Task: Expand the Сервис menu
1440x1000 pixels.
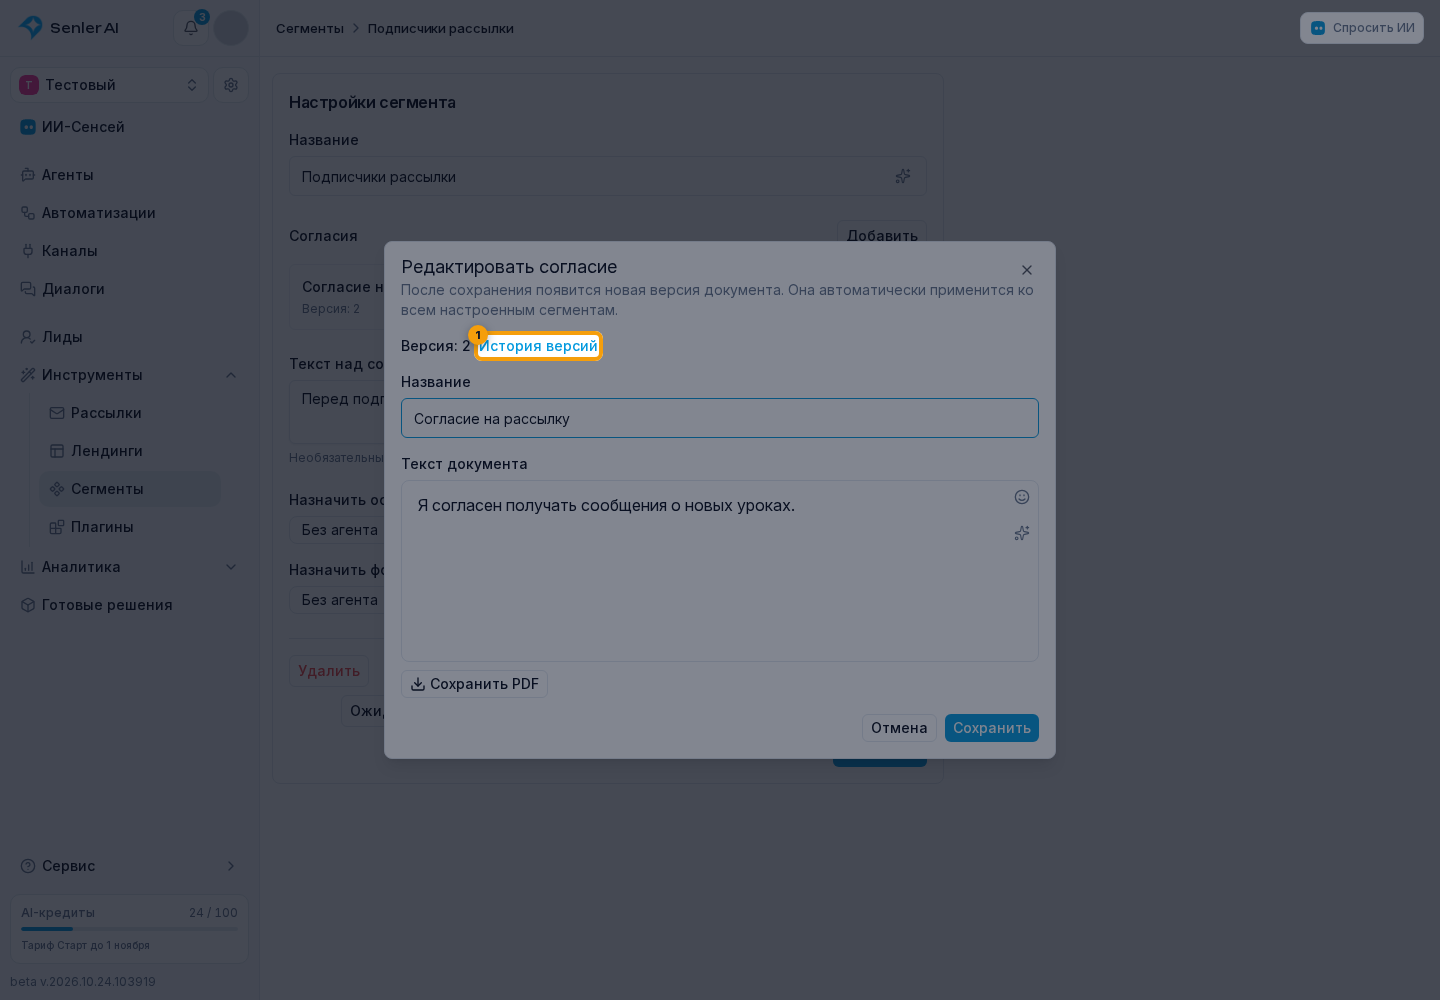Action: coord(129,866)
